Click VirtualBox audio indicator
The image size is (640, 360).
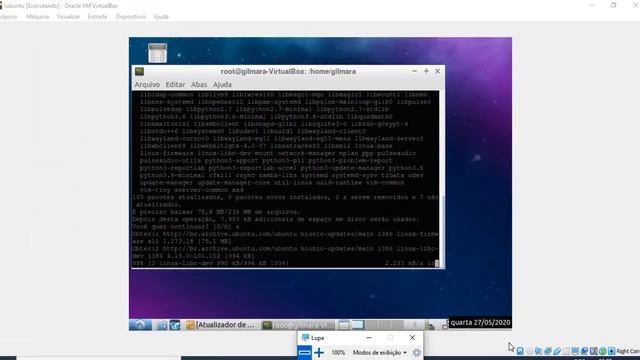coord(538,351)
